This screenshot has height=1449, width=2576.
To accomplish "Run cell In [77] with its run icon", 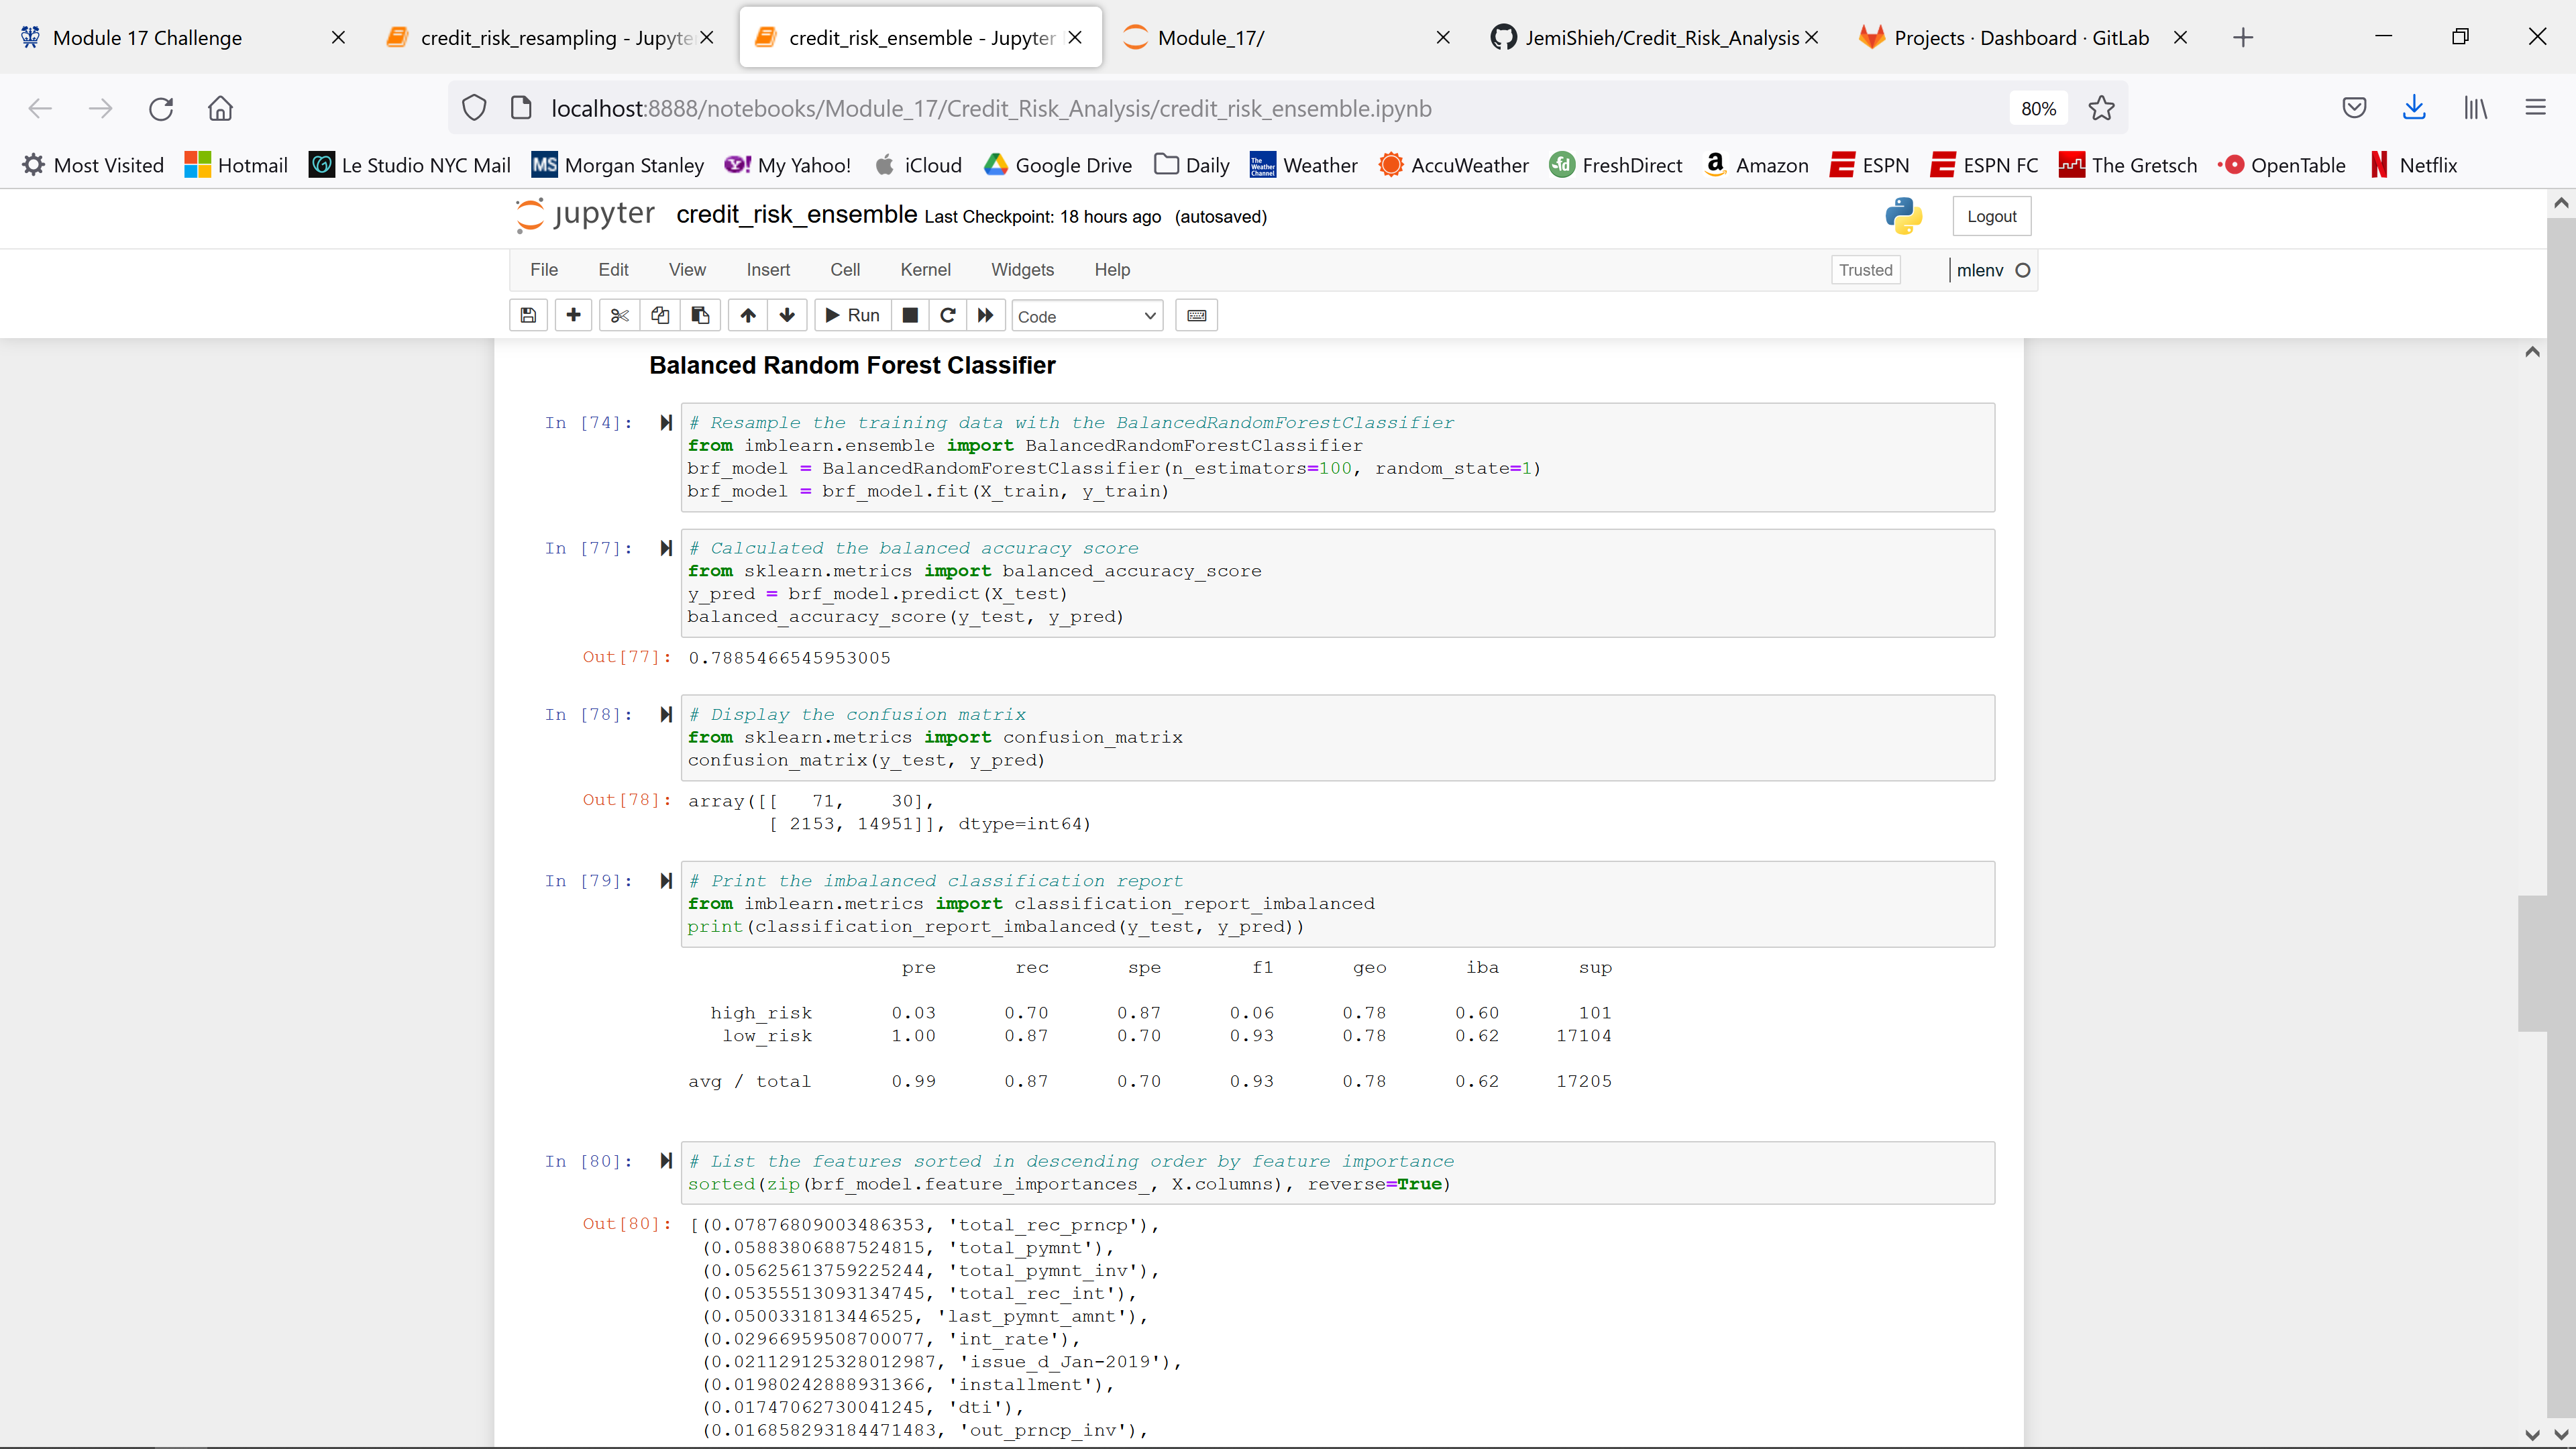I will pyautogui.click(x=666, y=548).
